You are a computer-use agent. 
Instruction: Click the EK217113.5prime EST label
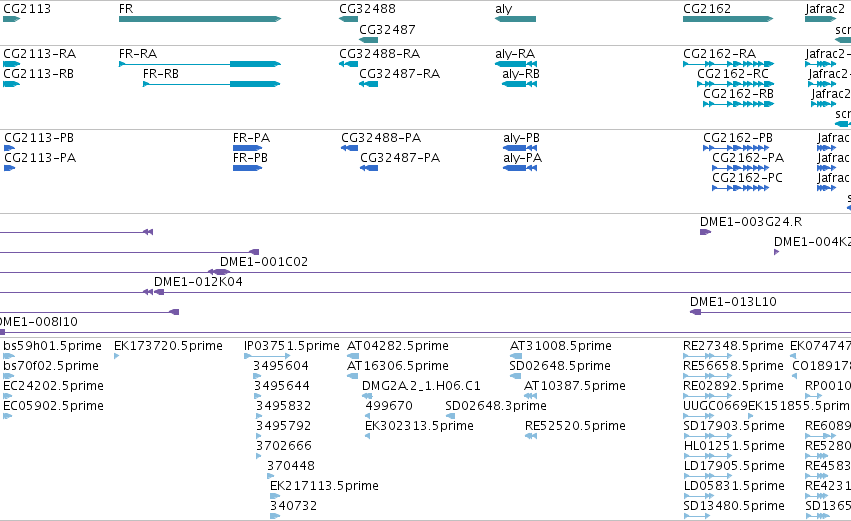pyautogui.click(x=324, y=486)
